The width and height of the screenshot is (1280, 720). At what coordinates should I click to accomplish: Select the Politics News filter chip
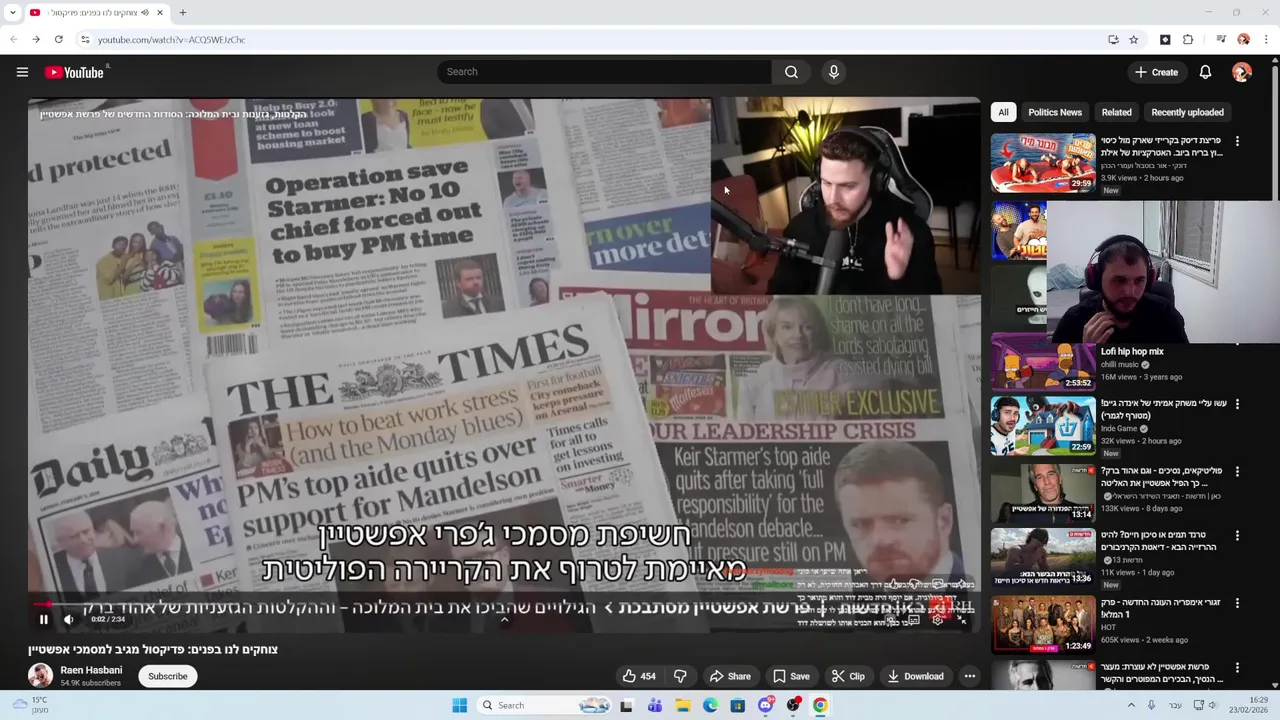point(1055,112)
